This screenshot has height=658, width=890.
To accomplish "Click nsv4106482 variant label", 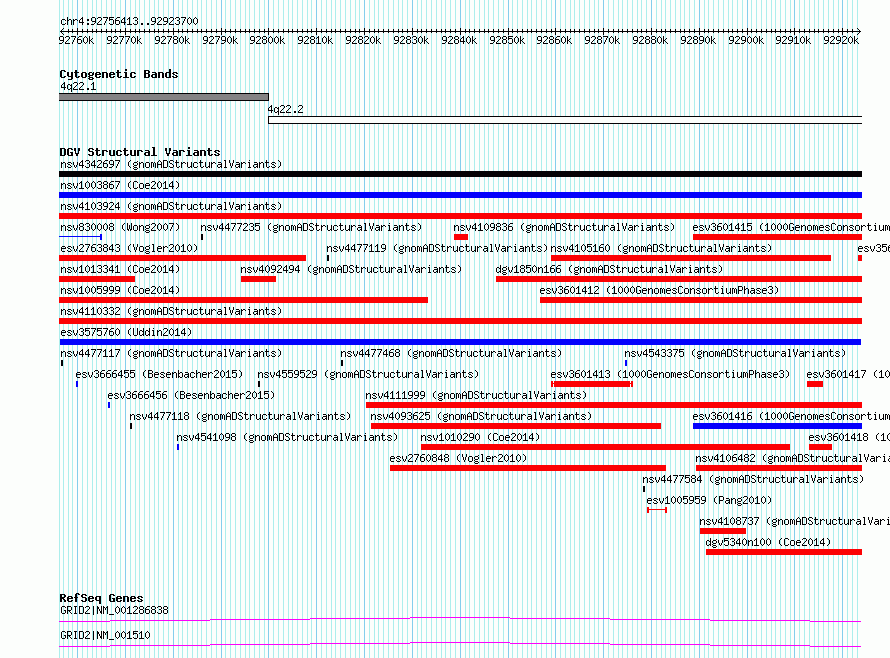I will 792,458.
